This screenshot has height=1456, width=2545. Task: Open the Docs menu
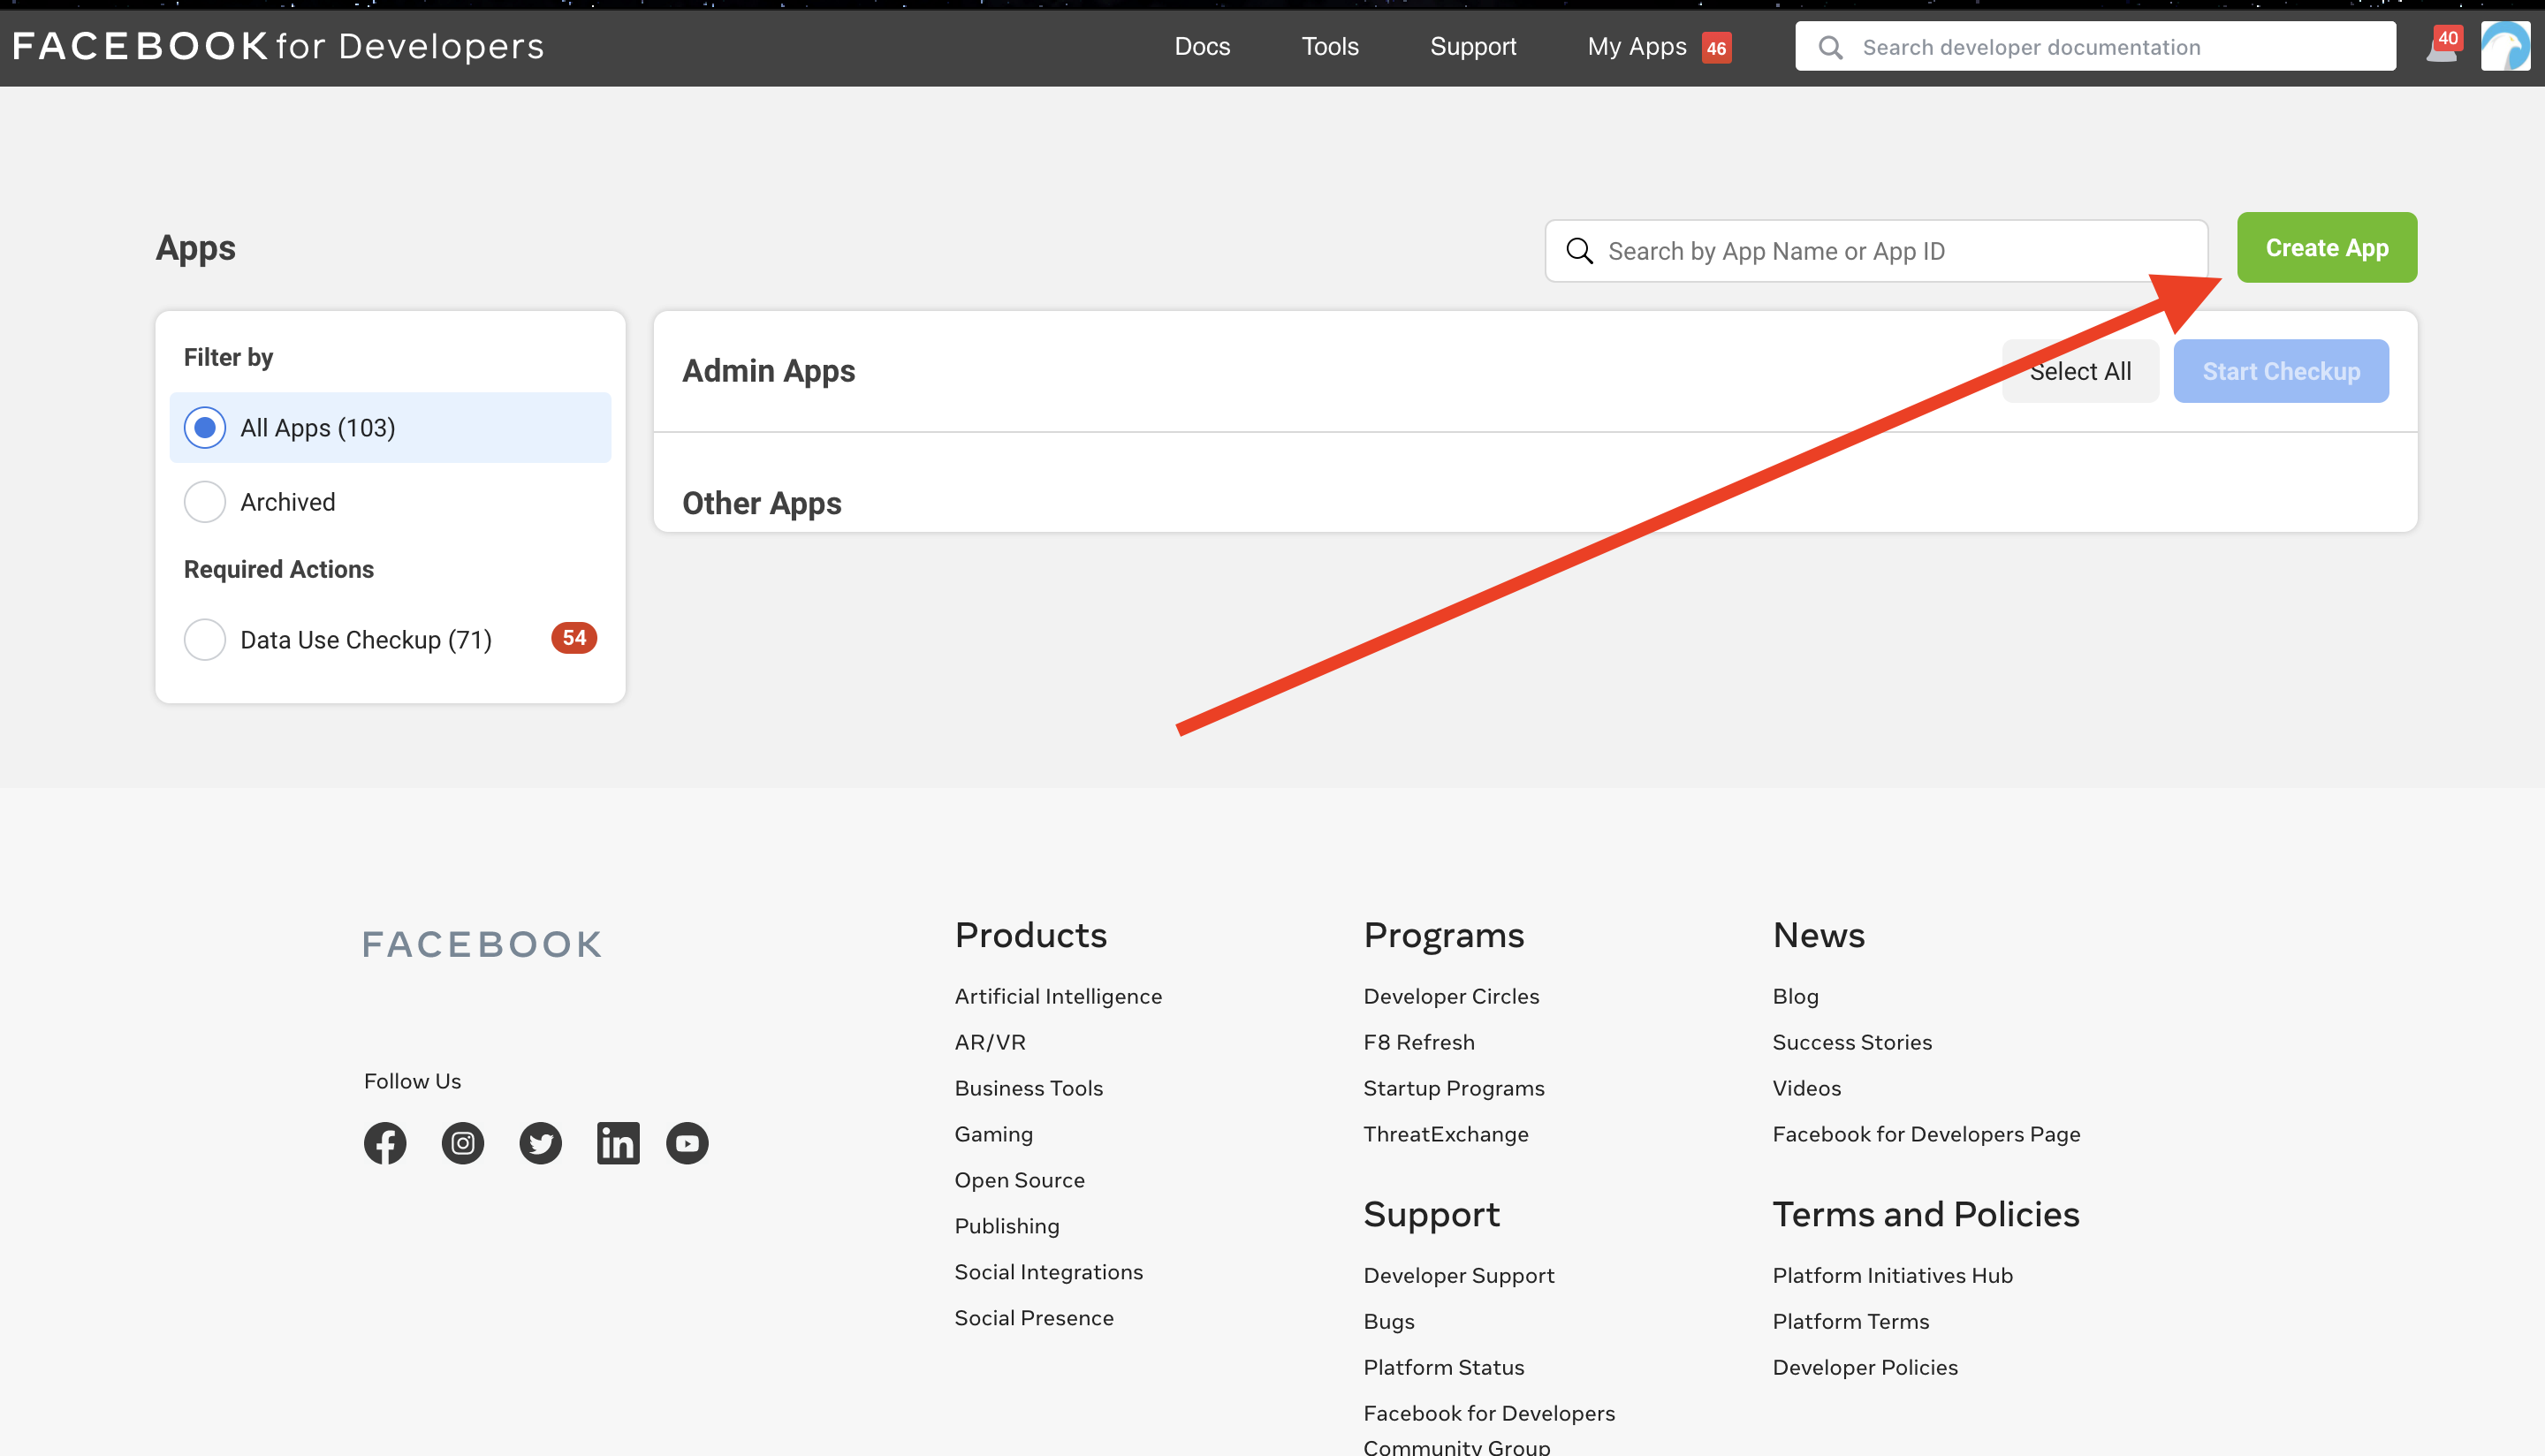(1202, 47)
